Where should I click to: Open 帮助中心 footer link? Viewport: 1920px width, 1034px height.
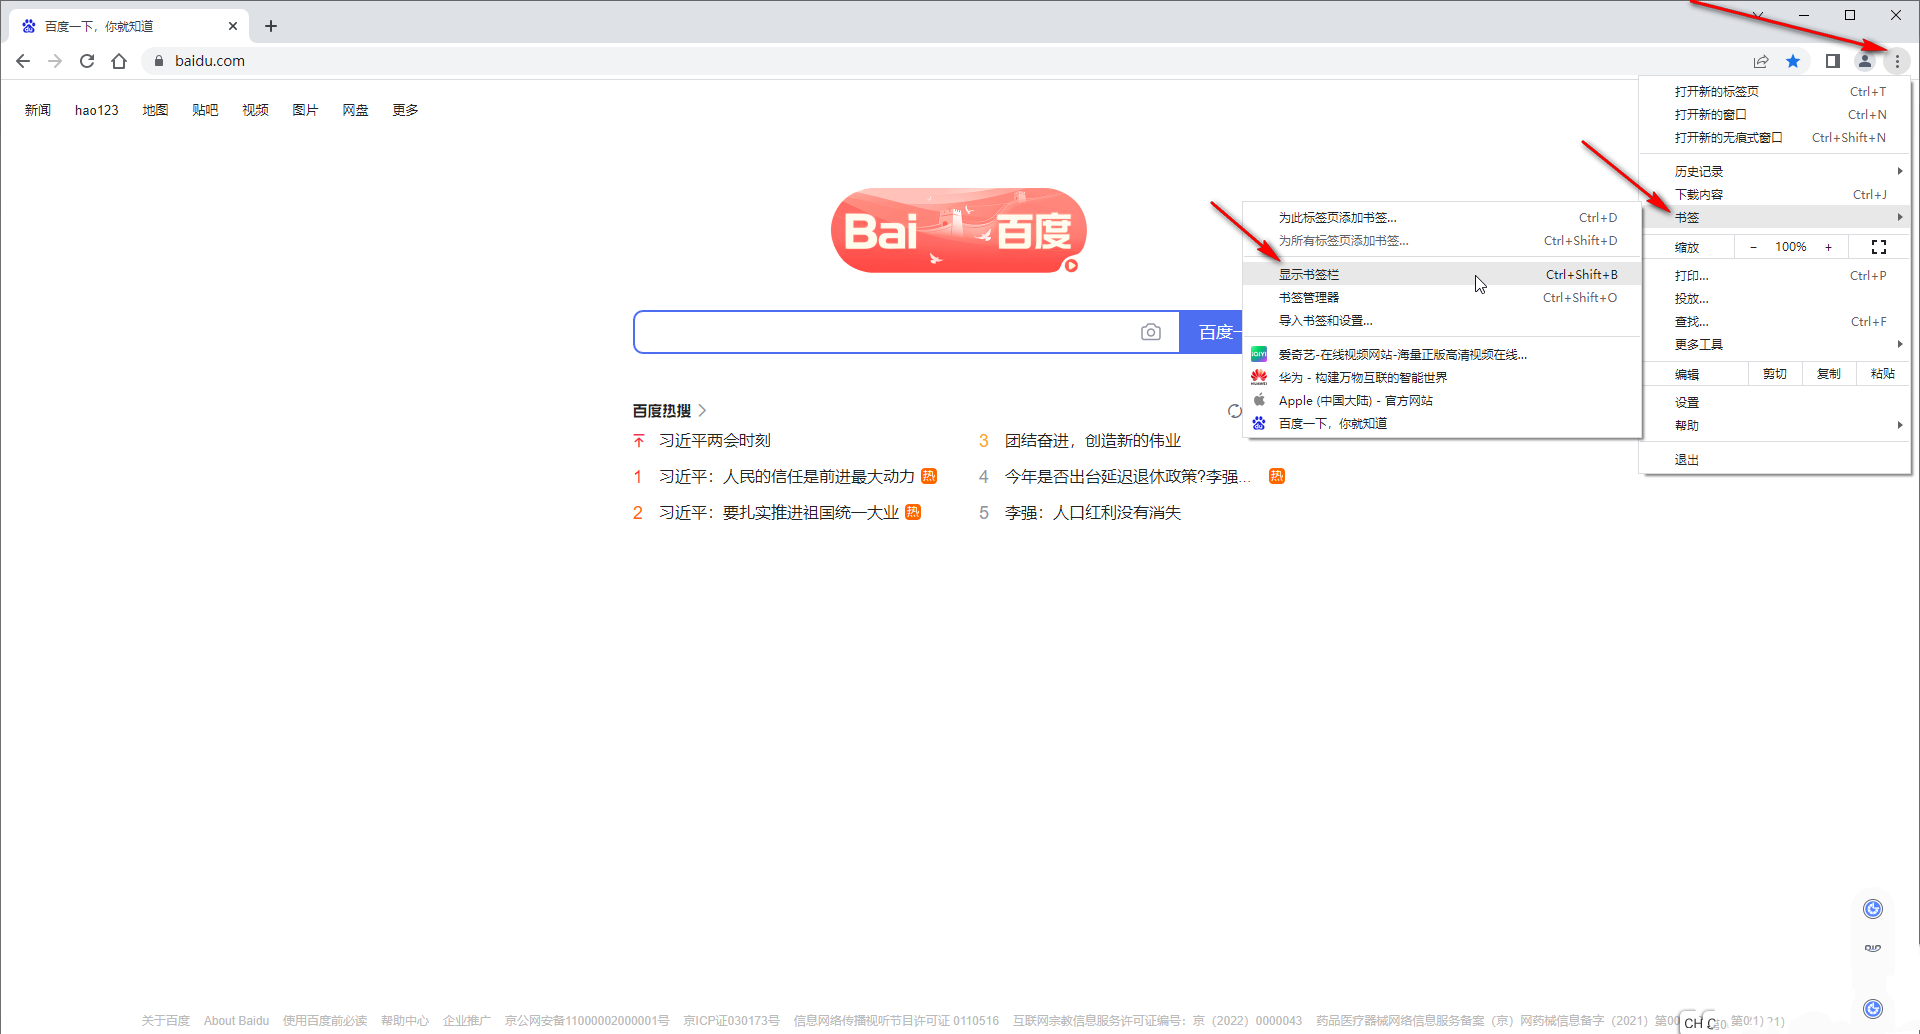pos(405,1021)
